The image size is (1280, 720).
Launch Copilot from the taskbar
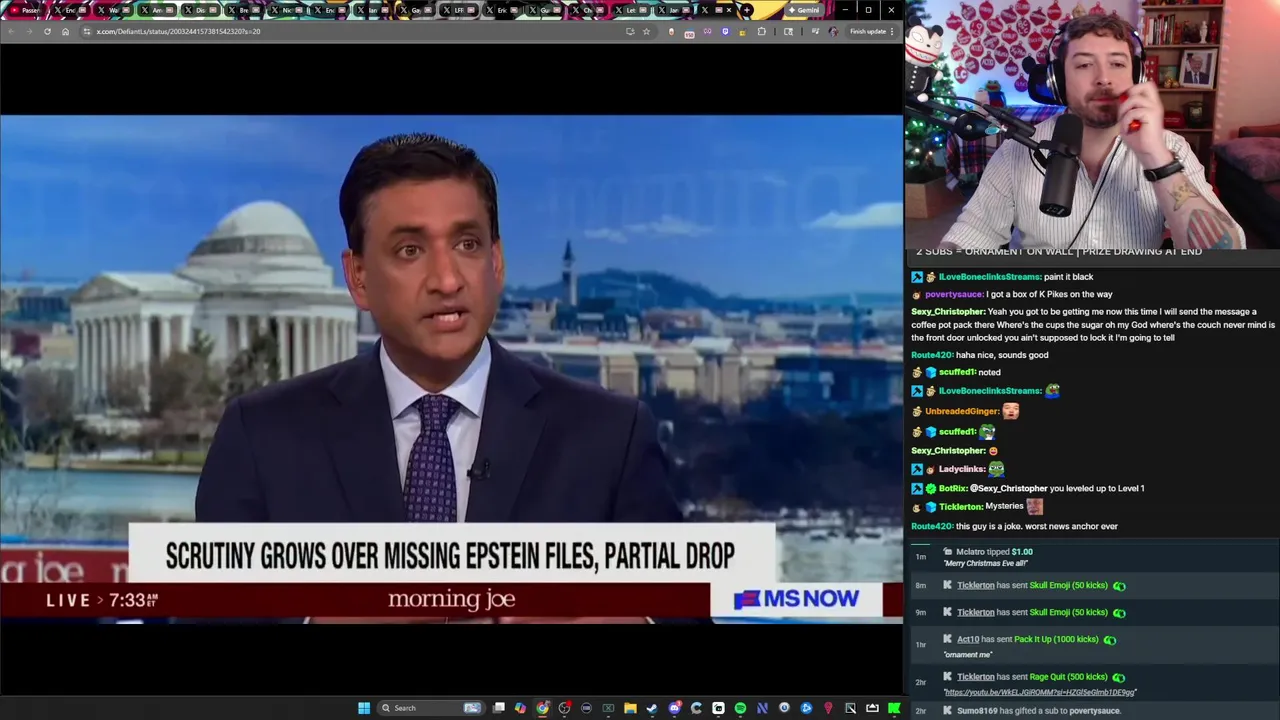click(x=520, y=708)
